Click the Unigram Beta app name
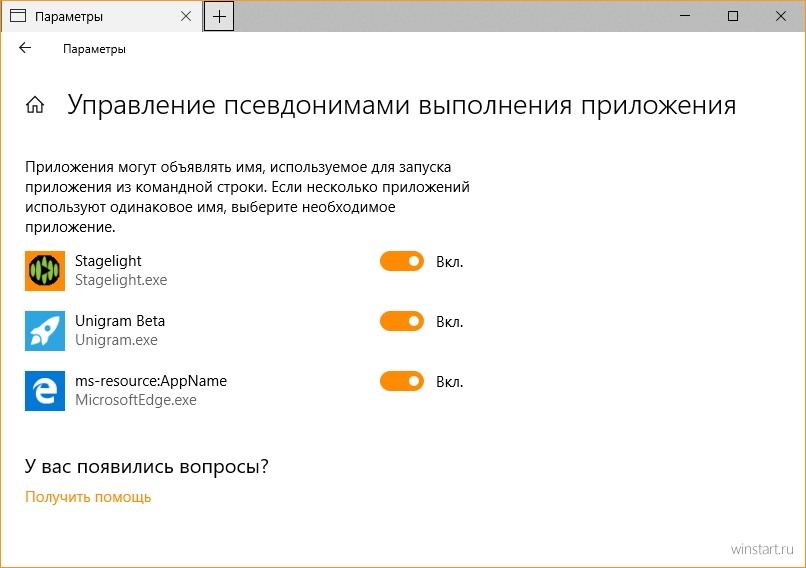Screen dimensions: 806x568 (120, 321)
